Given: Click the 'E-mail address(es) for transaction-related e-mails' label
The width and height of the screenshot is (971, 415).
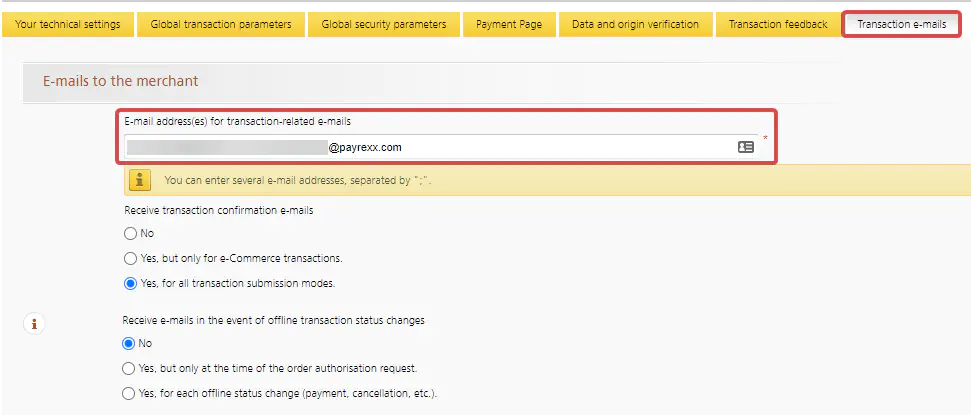Looking at the screenshot, I should [237, 121].
